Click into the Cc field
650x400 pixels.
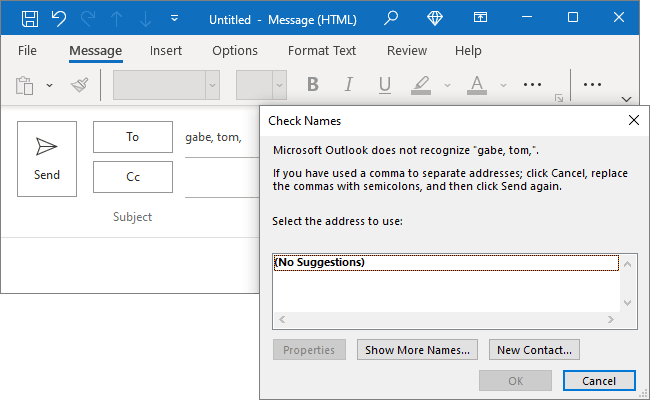point(222,178)
